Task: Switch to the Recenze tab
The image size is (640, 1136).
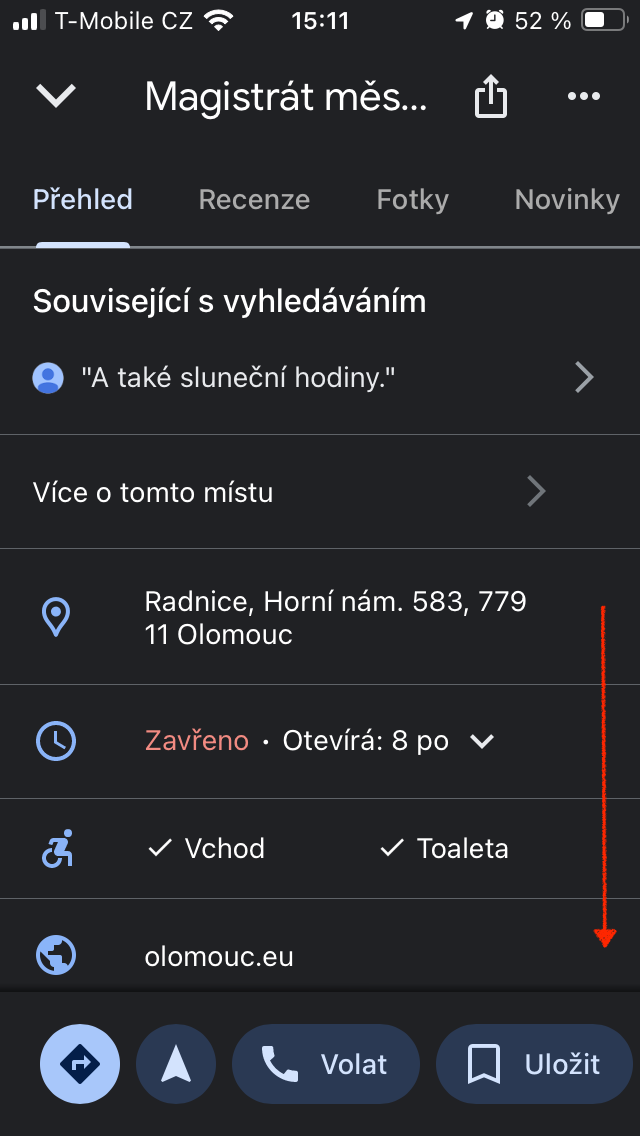Action: [x=254, y=200]
